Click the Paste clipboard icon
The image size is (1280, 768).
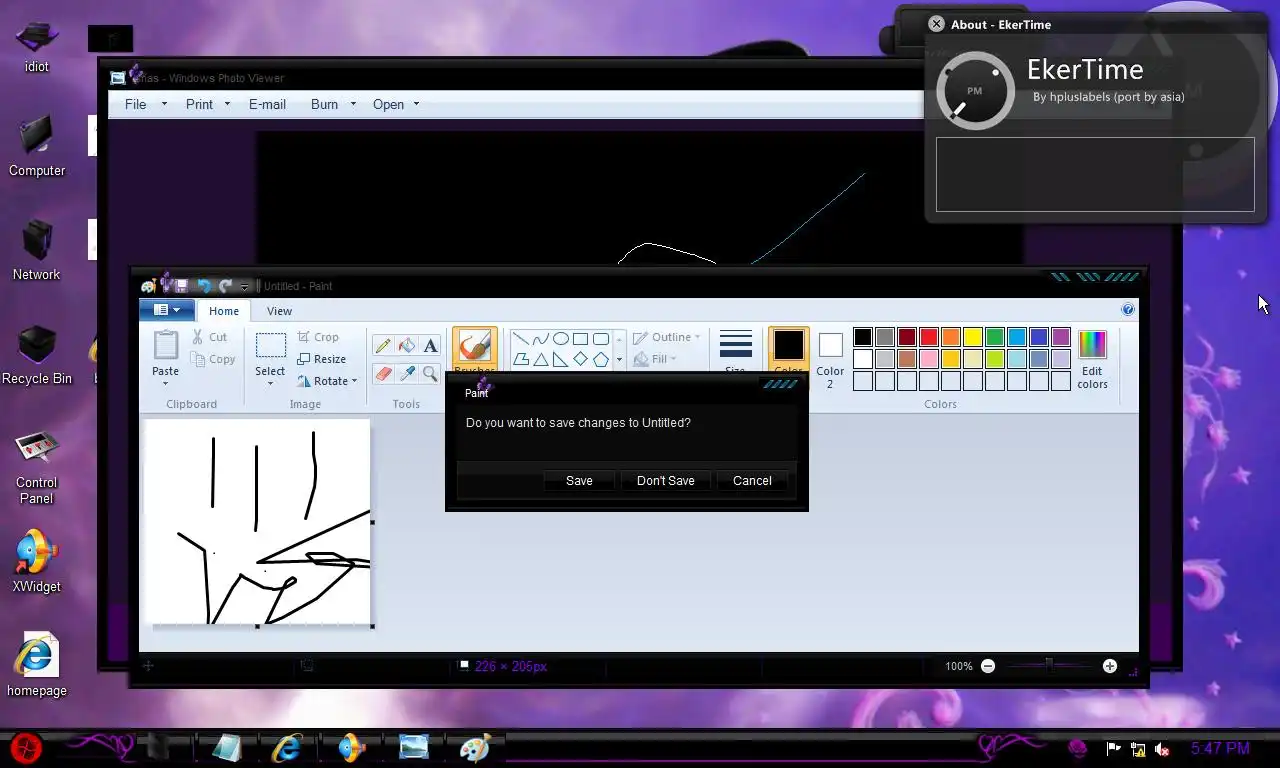coord(166,346)
